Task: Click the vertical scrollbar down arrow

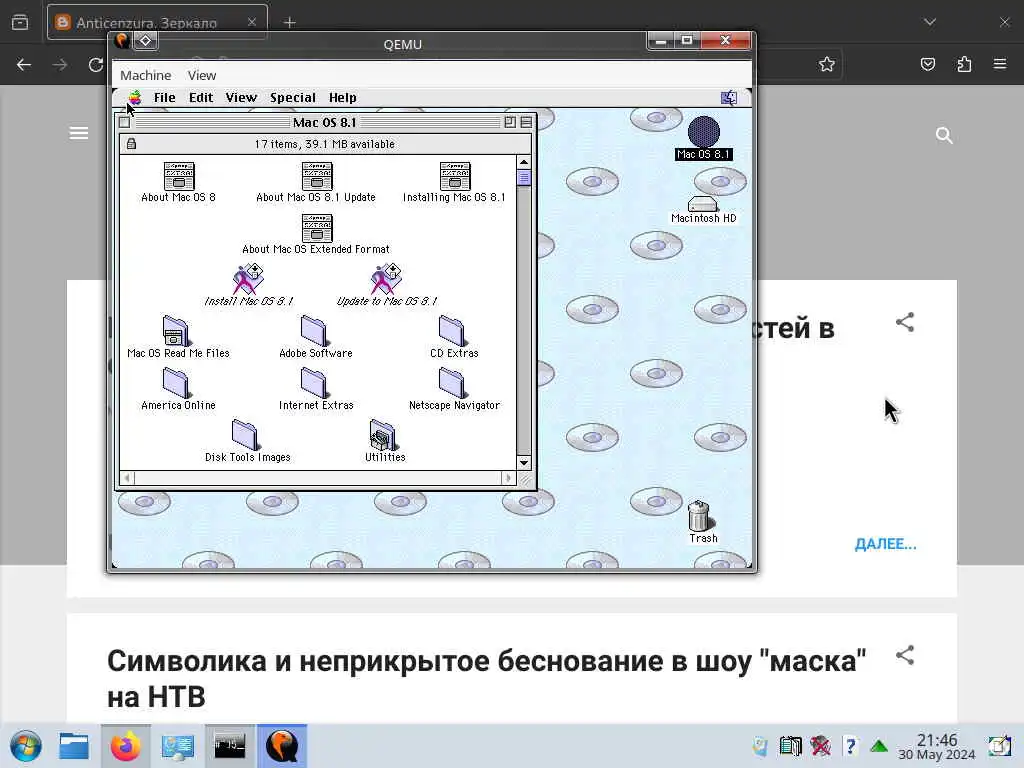Action: click(524, 462)
